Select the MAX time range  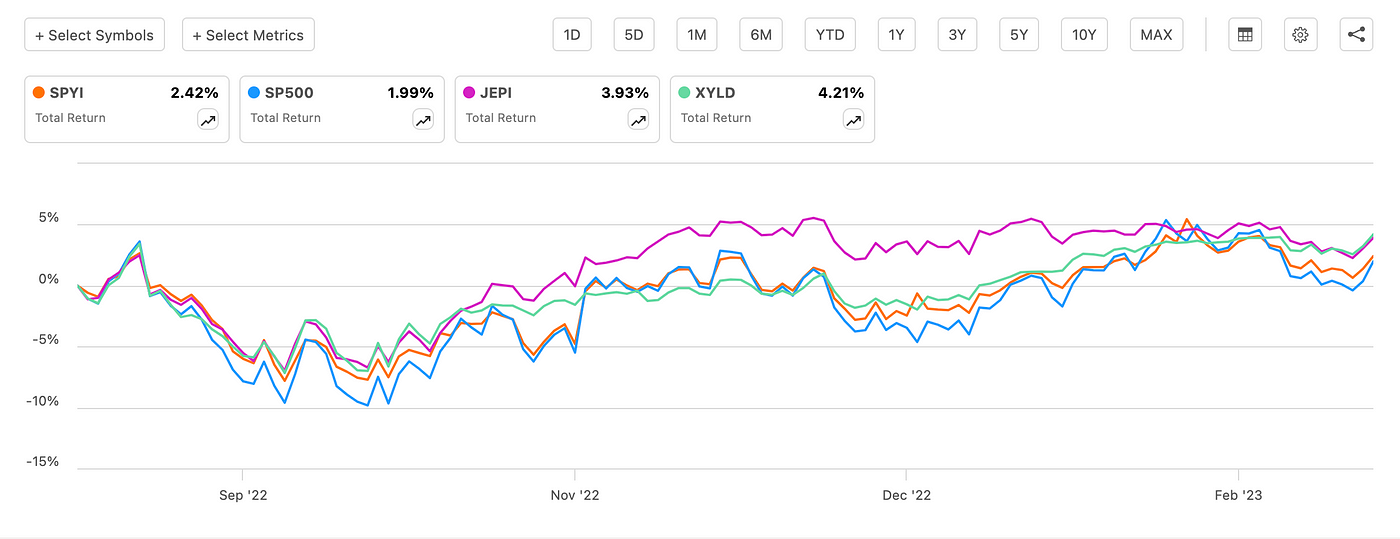pyautogui.click(x=1157, y=35)
